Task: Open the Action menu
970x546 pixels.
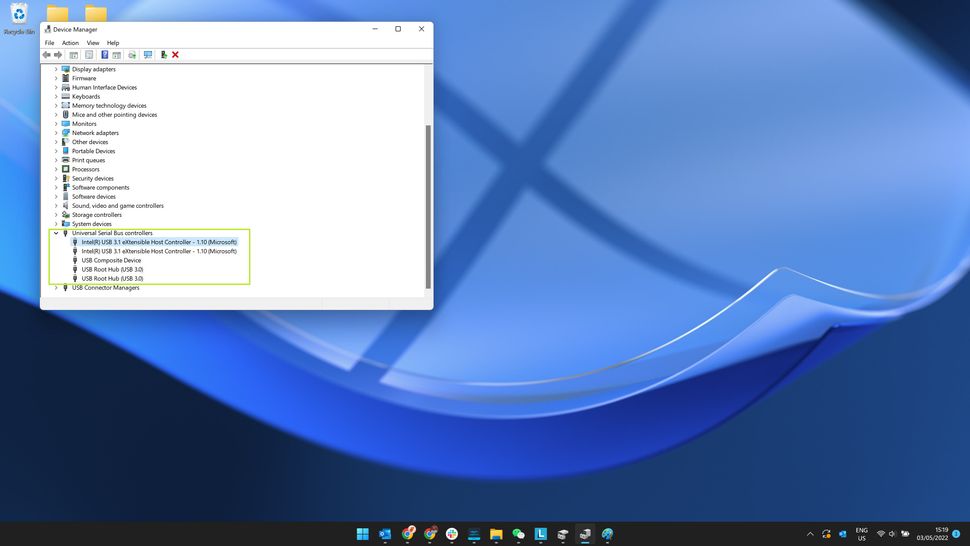Action: pyautogui.click(x=70, y=43)
